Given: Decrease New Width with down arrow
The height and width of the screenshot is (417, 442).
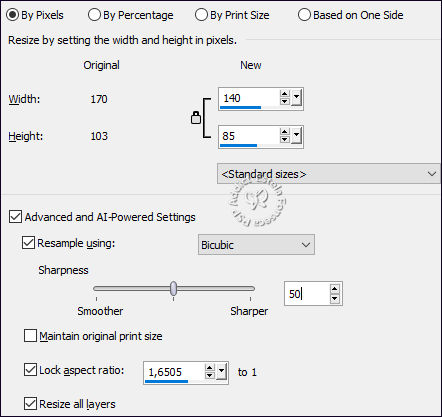Looking at the screenshot, I should tap(284, 101).
